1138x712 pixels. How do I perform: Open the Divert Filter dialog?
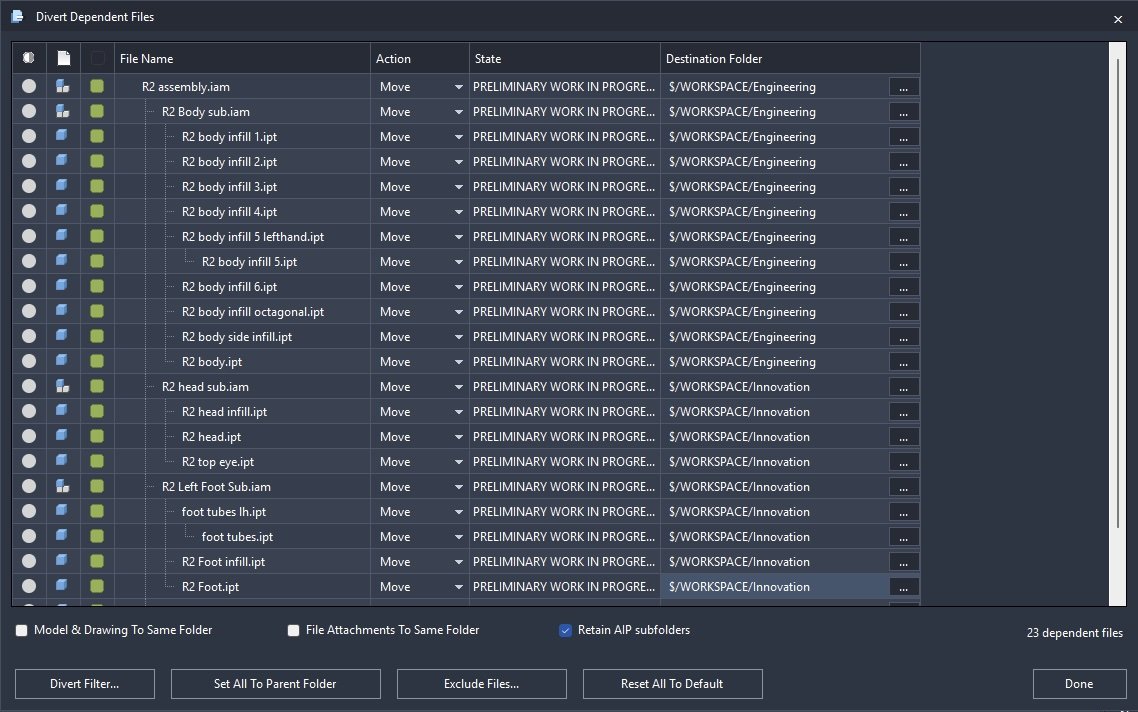pyautogui.click(x=85, y=684)
